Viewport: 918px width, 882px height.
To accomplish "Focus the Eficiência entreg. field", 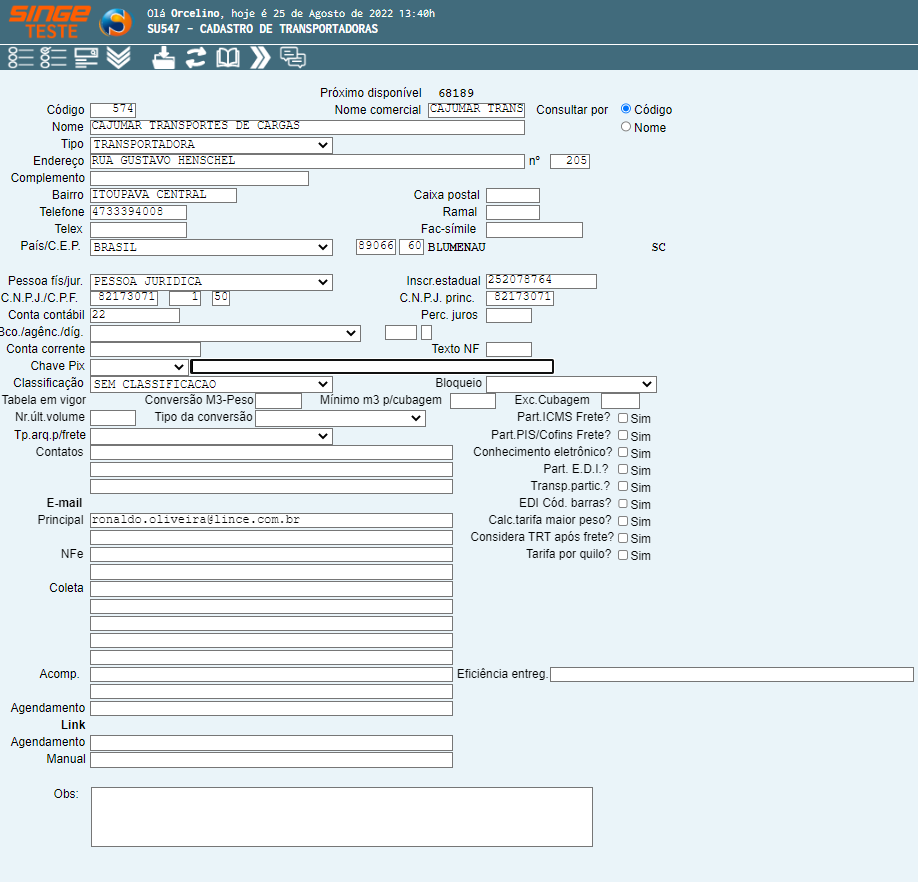I will point(732,674).
